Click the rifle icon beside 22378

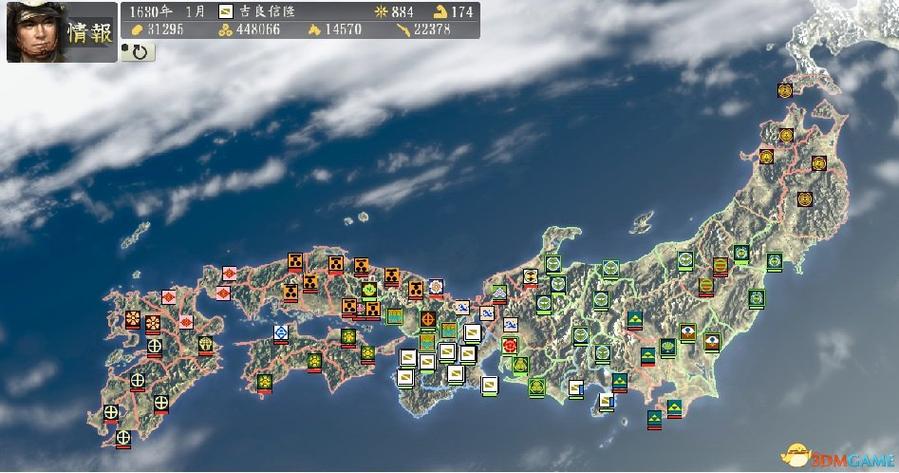pyautogui.click(x=404, y=30)
